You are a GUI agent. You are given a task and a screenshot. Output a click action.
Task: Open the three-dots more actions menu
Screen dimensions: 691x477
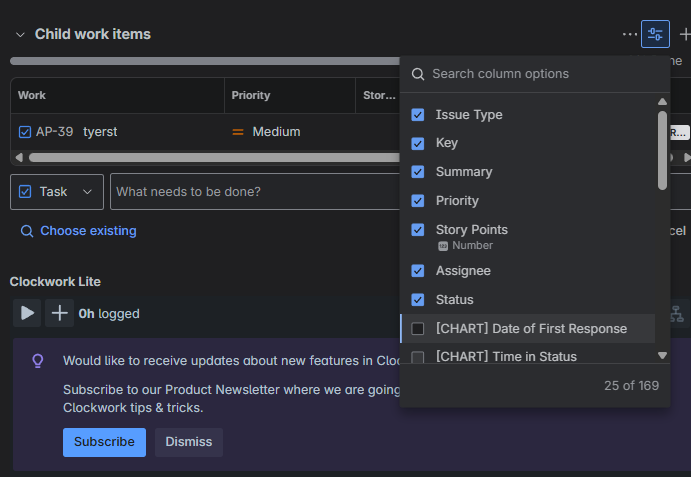coord(629,34)
